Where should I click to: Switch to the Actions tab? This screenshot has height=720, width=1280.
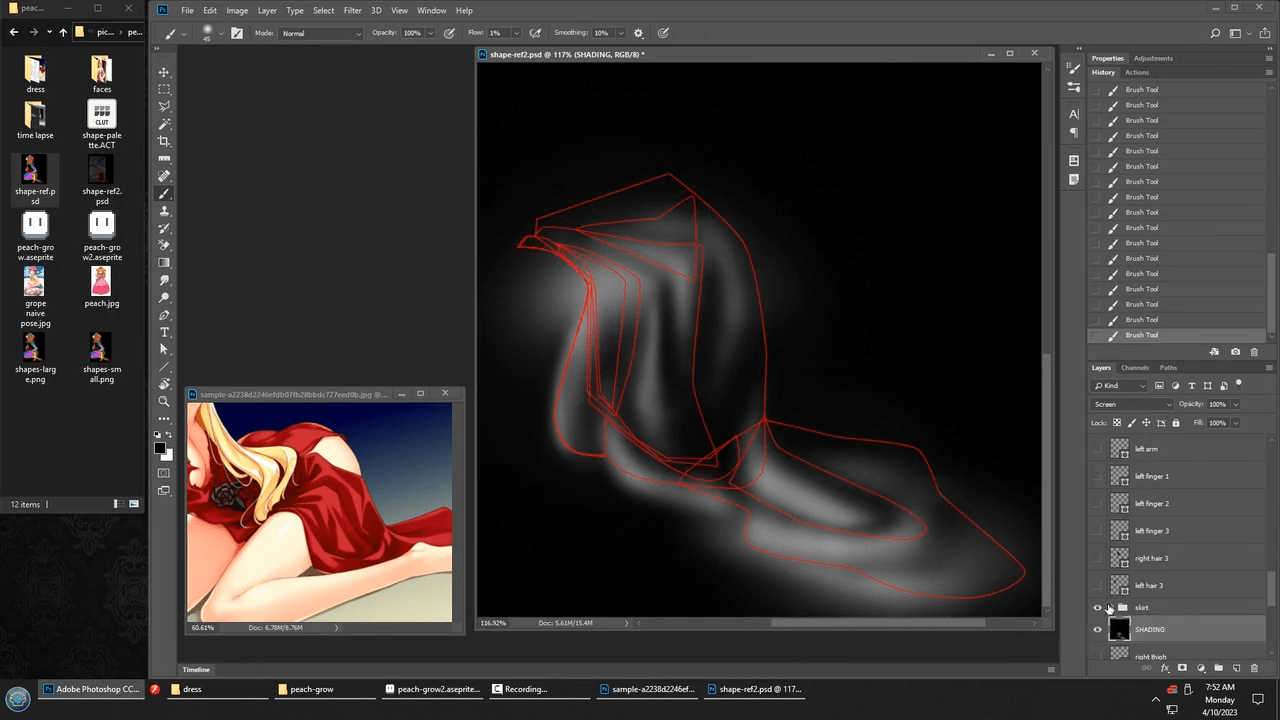click(x=1136, y=72)
